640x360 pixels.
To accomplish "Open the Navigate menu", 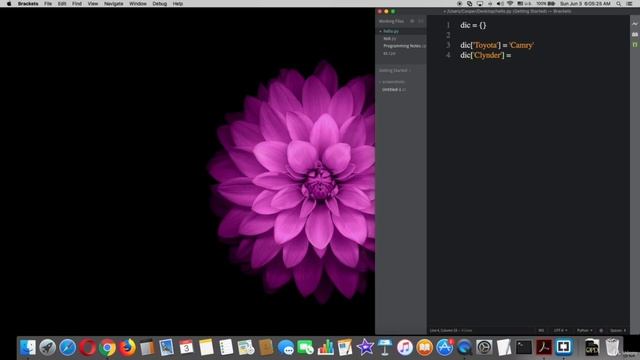I will 113,4.
